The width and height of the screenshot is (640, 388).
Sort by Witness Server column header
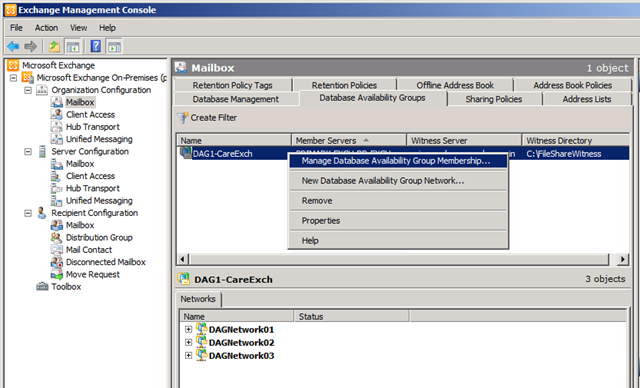click(464, 140)
